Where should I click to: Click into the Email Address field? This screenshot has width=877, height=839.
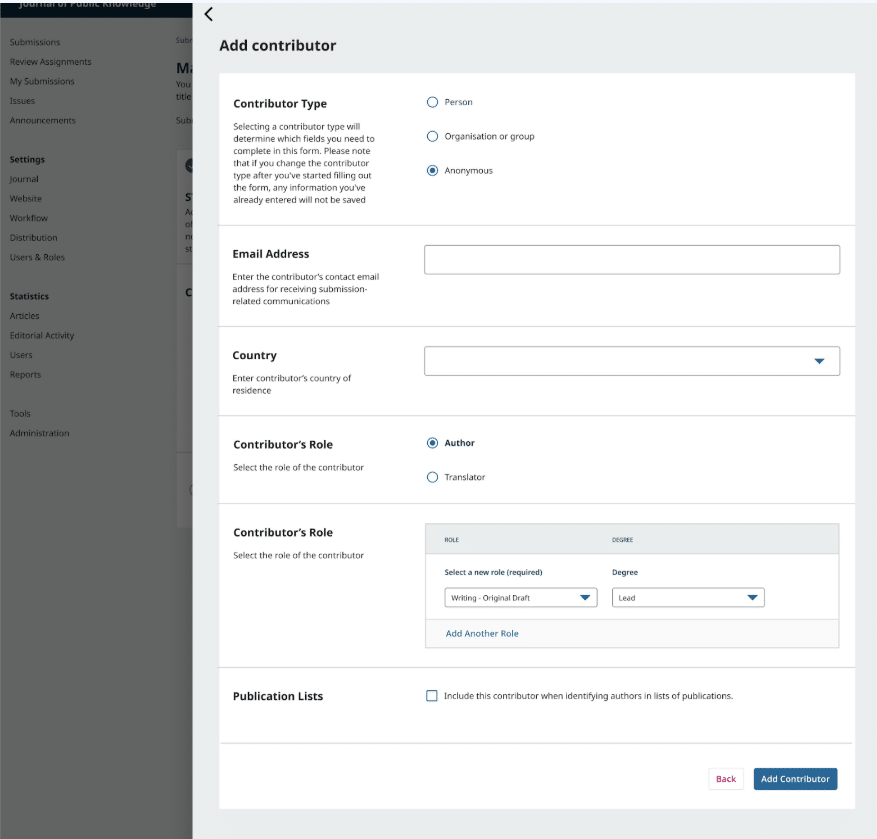pyautogui.click(x=631, y=260)
